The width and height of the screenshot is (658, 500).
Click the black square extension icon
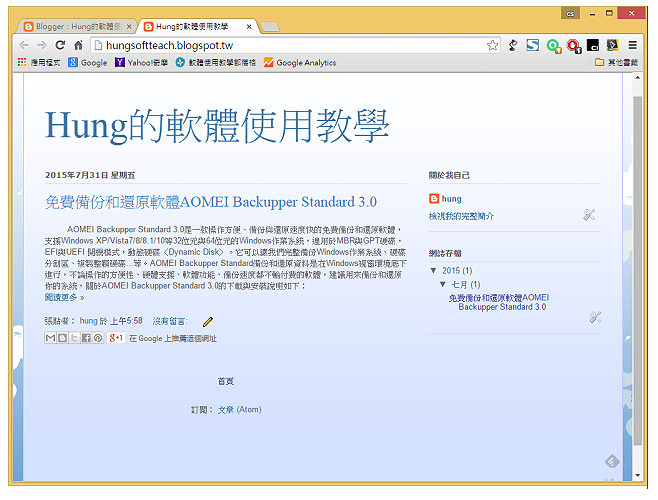pyautogui.click(x=593, y=45)
